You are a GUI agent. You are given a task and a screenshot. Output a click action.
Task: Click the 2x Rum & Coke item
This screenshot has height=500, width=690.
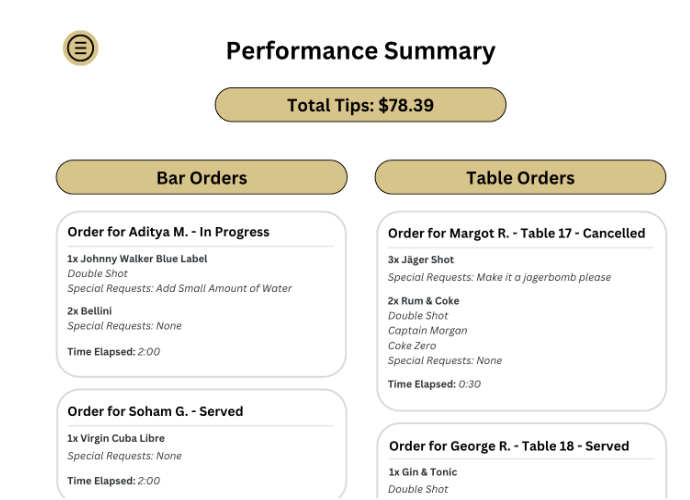424,301
